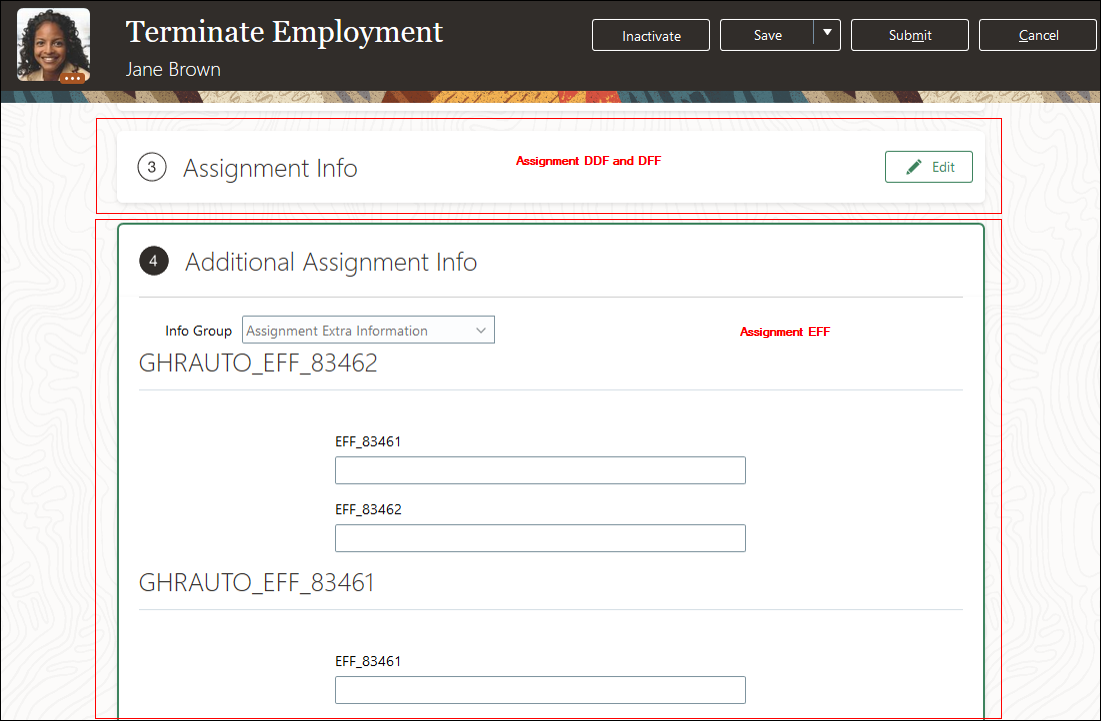Focus the EFF_83461 field under GHRAUTO_EFF_83462

540,470
